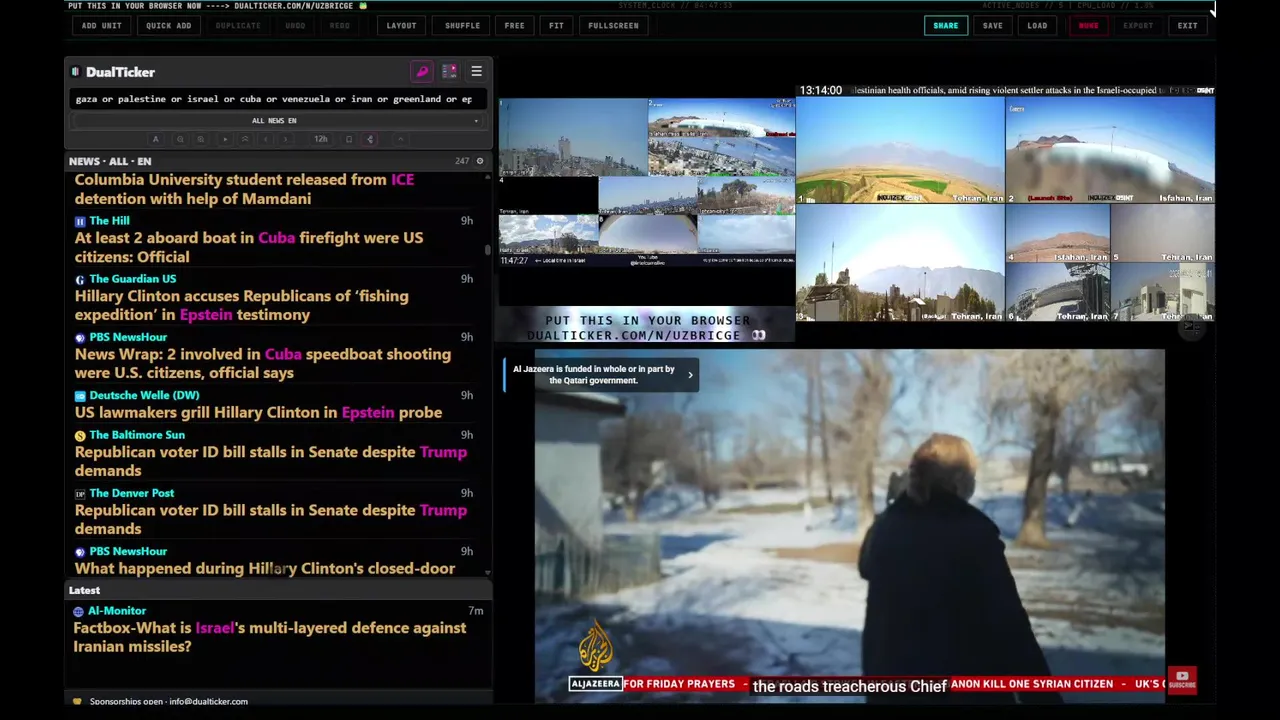1280x720 pixels.
Task: Change the 12h time range setting
Action: point(321,139)
